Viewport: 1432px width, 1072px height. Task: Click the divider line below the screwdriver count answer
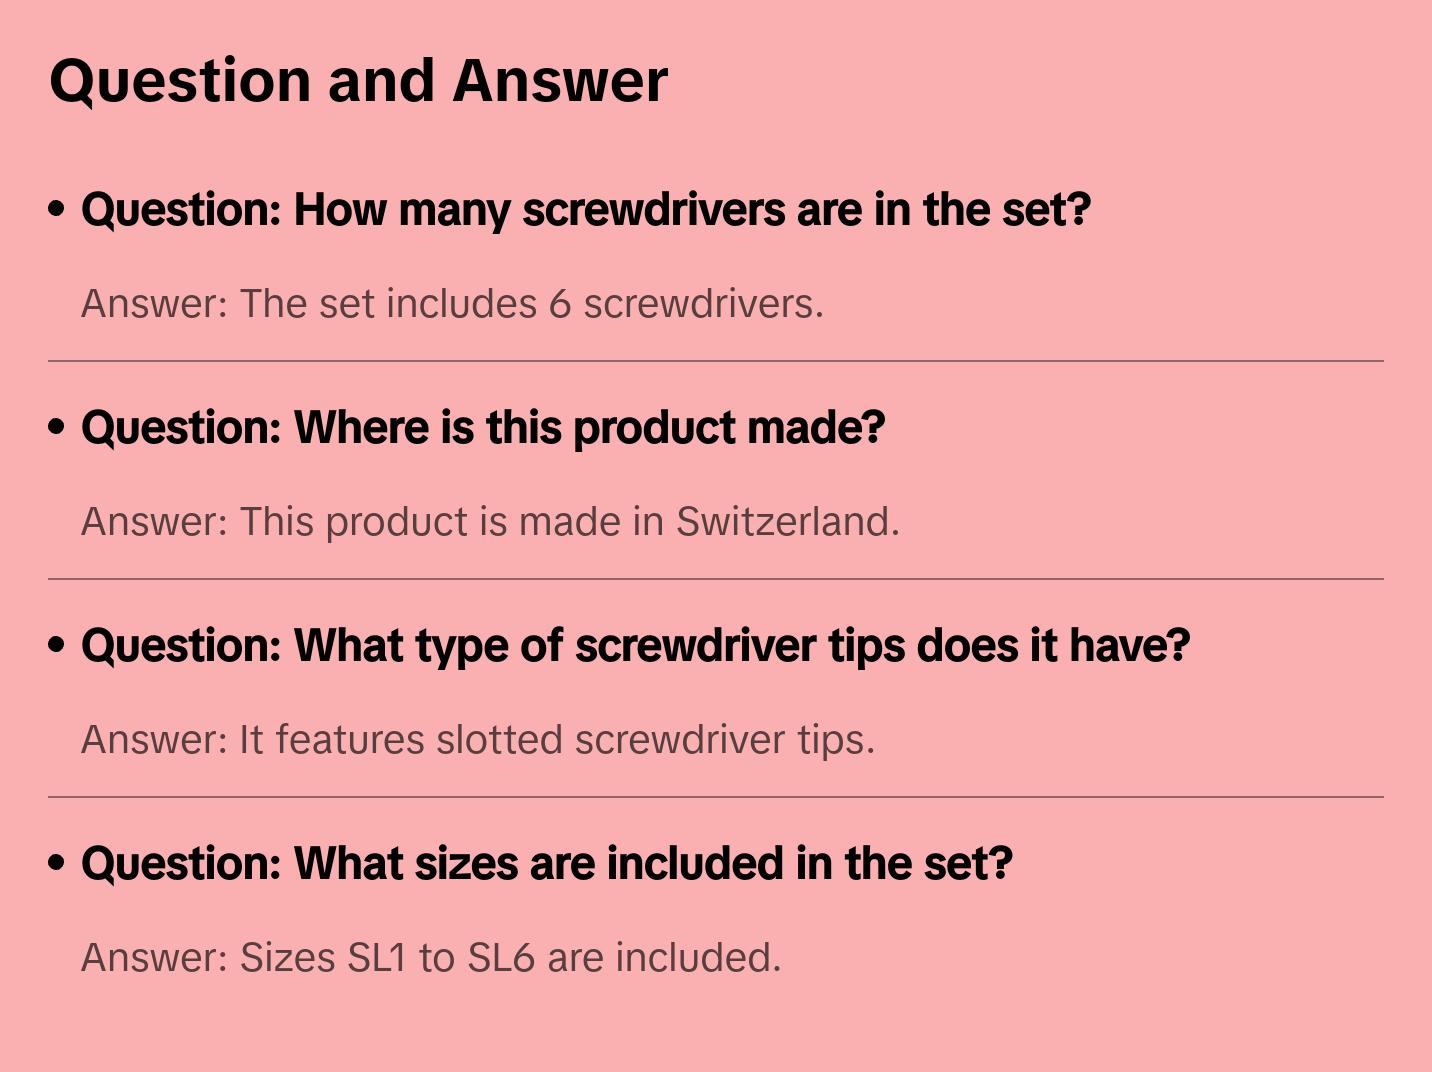pyautogui.click(x=716, y=361)
